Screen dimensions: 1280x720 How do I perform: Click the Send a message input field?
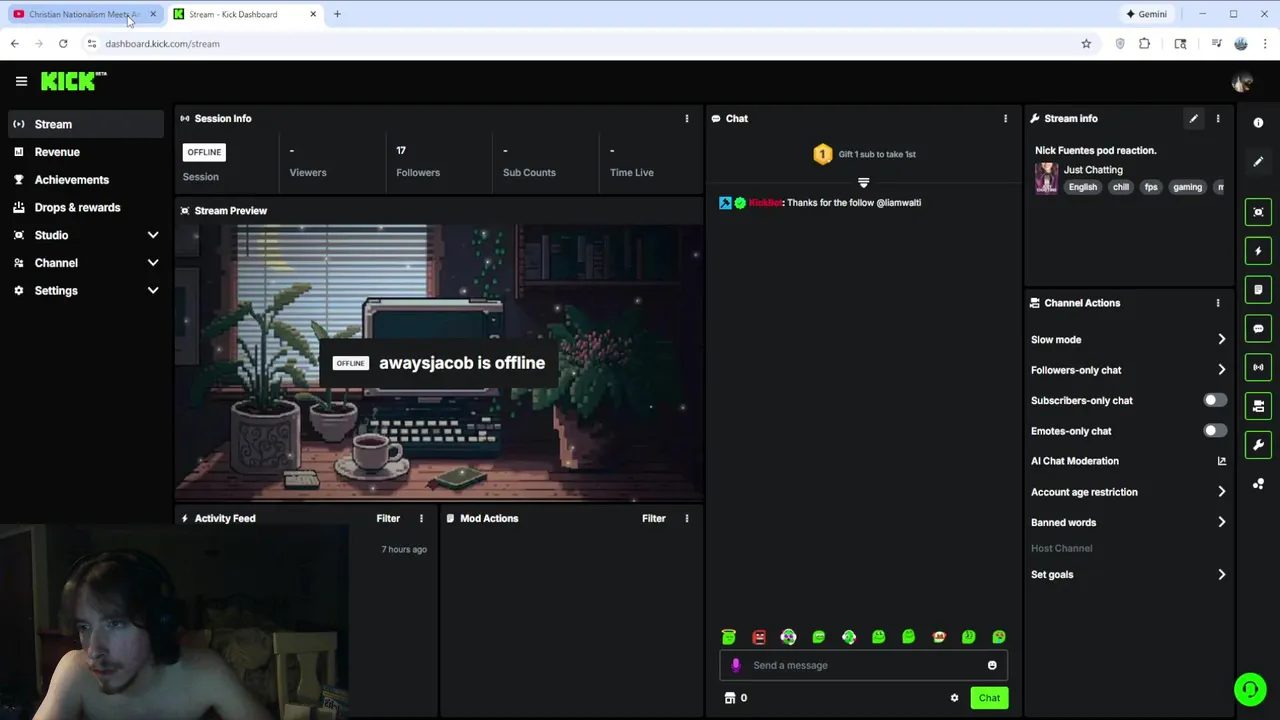[x=864, y=665]
